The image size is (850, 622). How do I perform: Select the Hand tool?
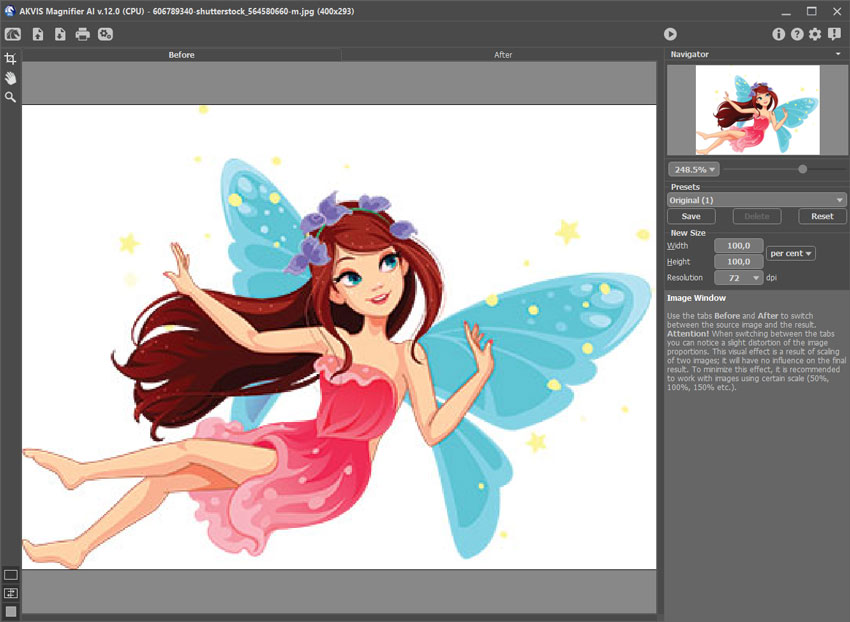[x=10, y=78]
